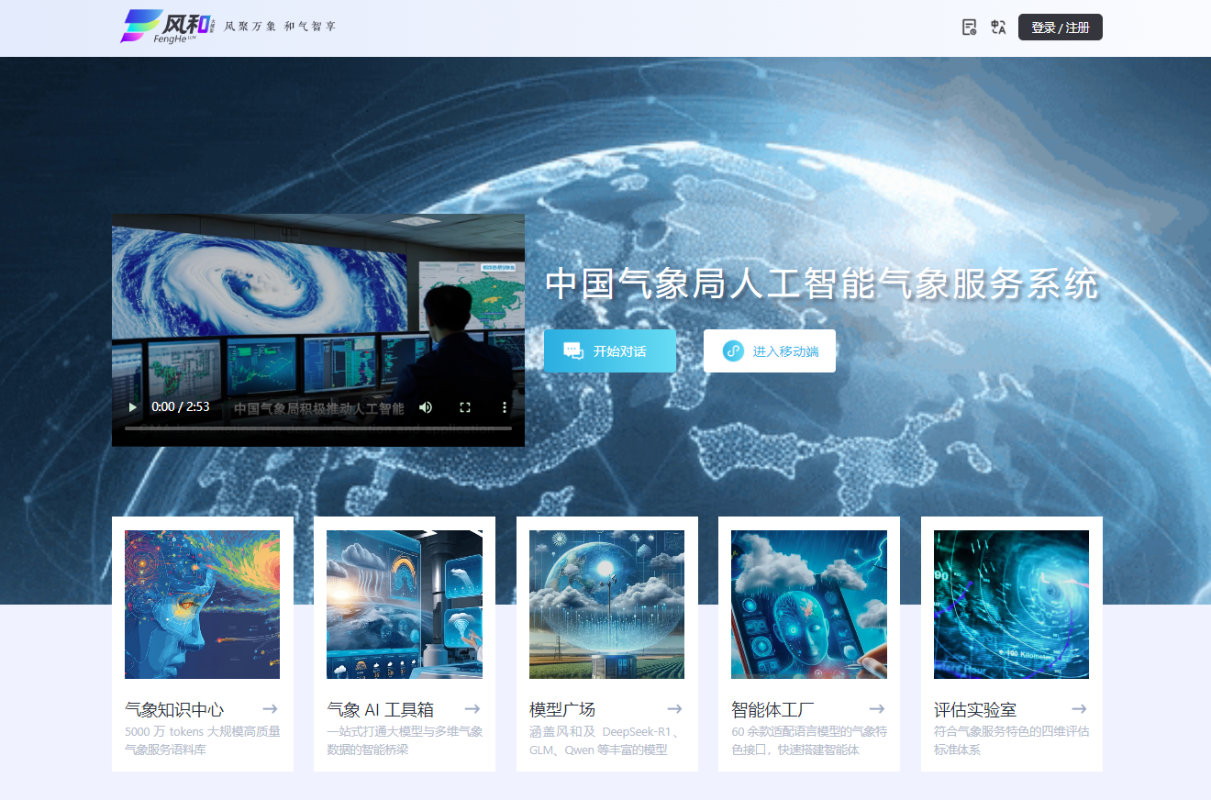Screen dimensions: 1211x800
Task: Click the arrow next to 评估实验室
Action: point(1079,709)
